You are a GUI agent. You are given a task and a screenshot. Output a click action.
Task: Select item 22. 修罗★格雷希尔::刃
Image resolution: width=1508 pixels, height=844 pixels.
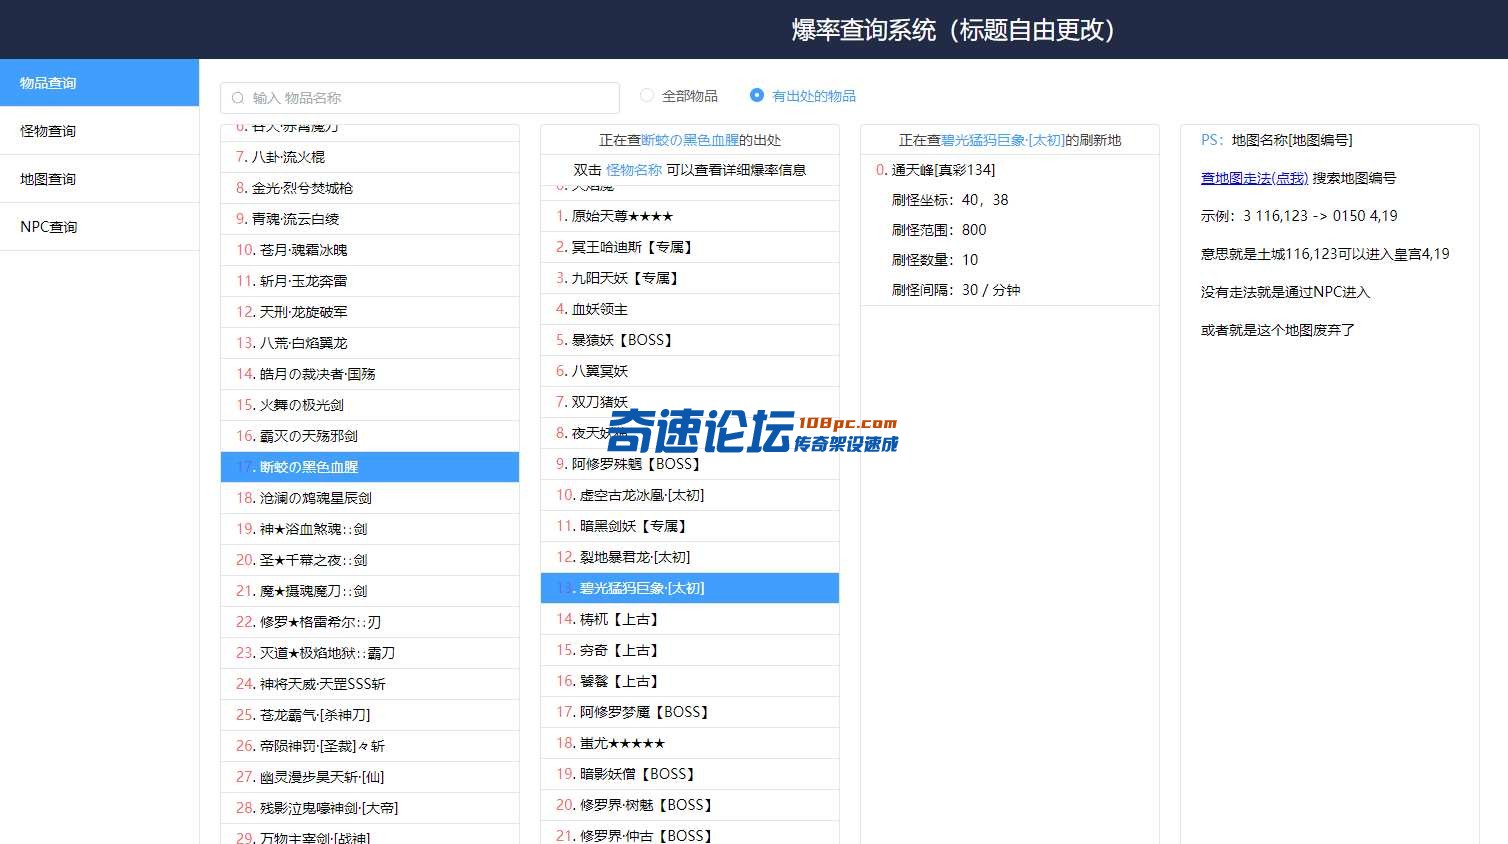pyautogui.click(x=370, y=622)
